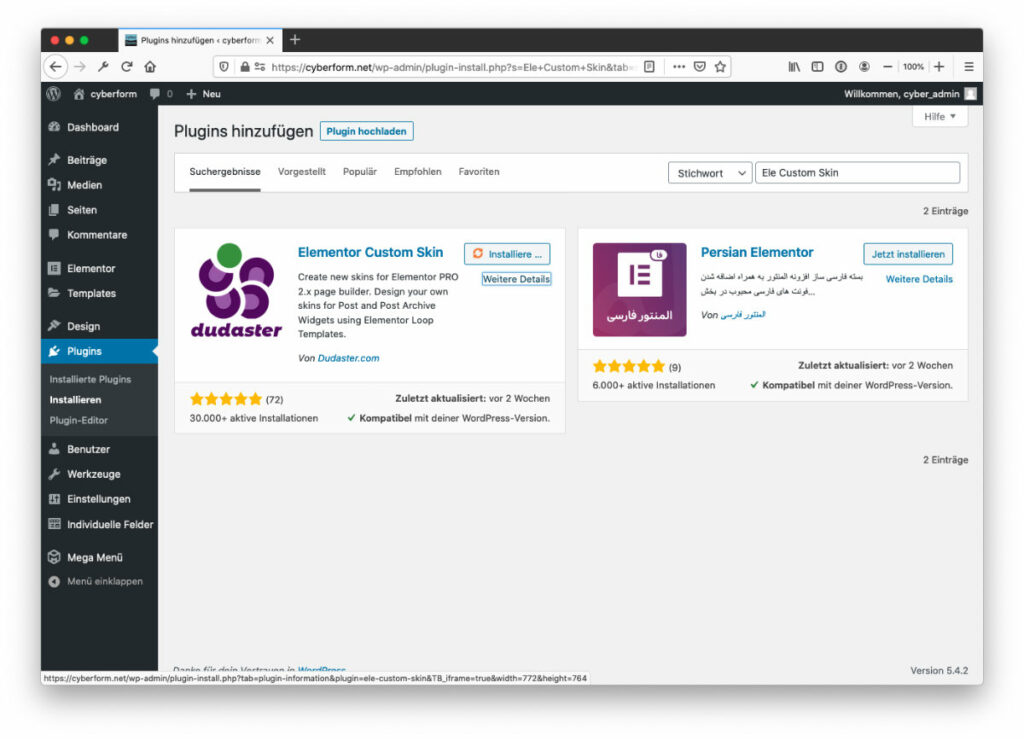The width and height of the screenshot is (1024, 739).
Task: Open the Installieren submenu item
Action: 75,400
